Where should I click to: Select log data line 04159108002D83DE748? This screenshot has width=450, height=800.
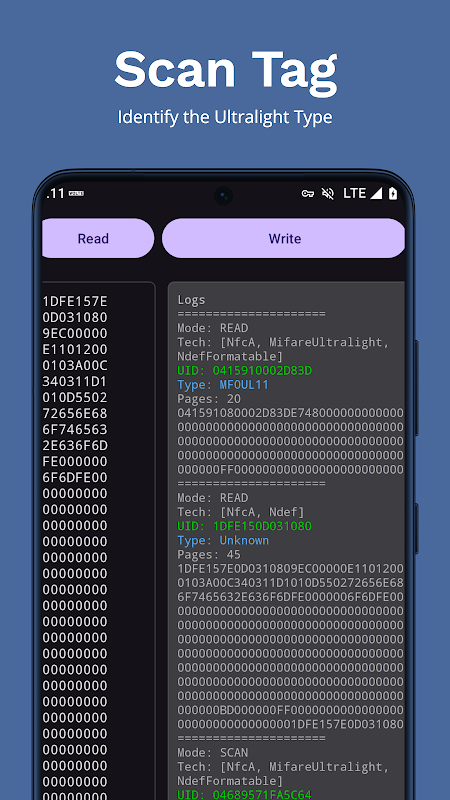pyautogui.click(x=290, y=413)
